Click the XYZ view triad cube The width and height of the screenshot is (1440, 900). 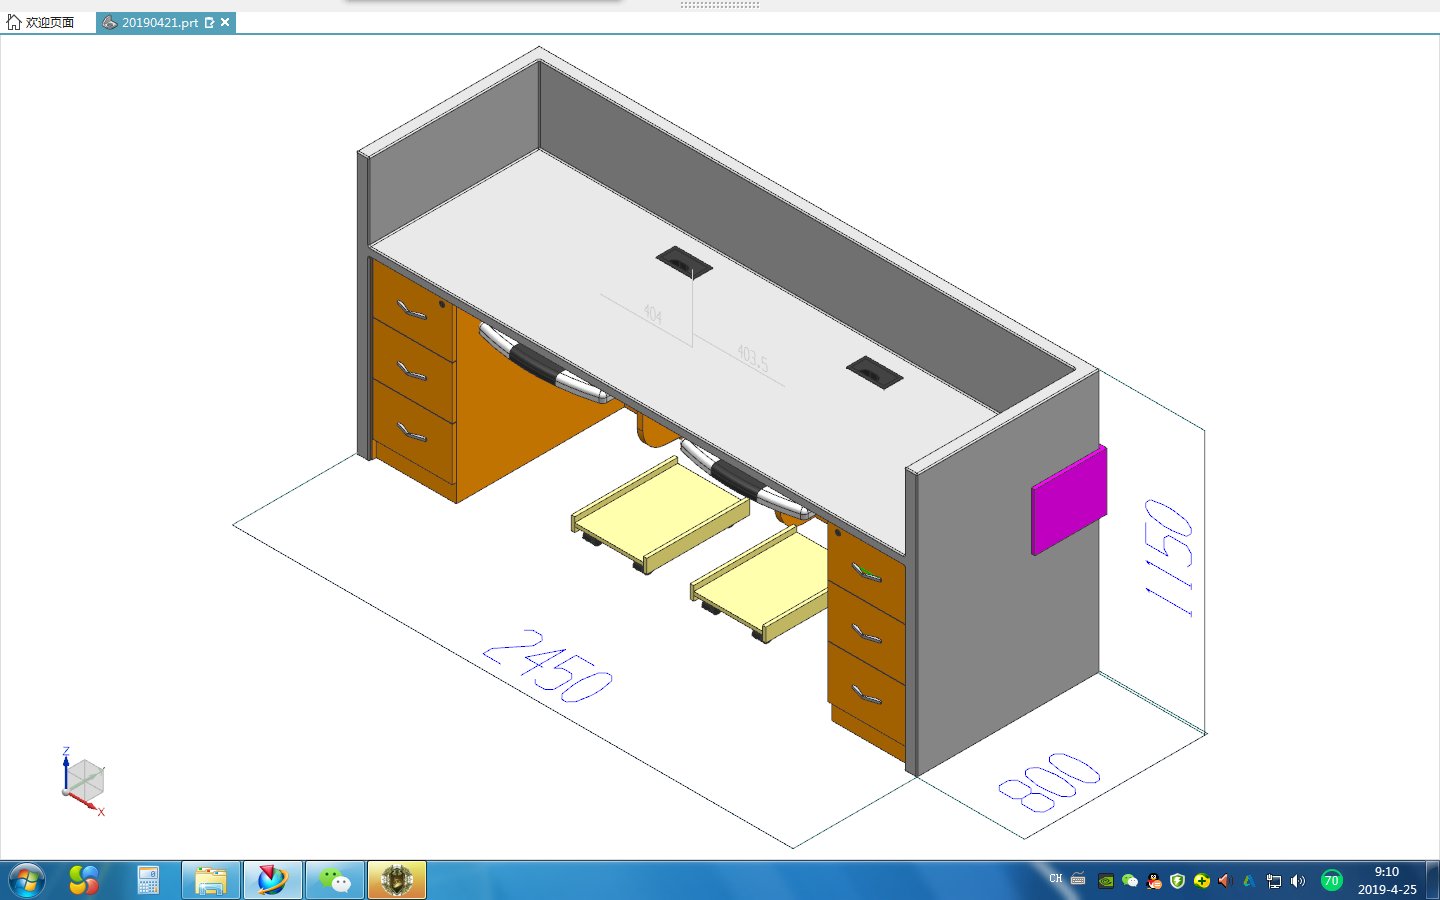tap(84, 780)
